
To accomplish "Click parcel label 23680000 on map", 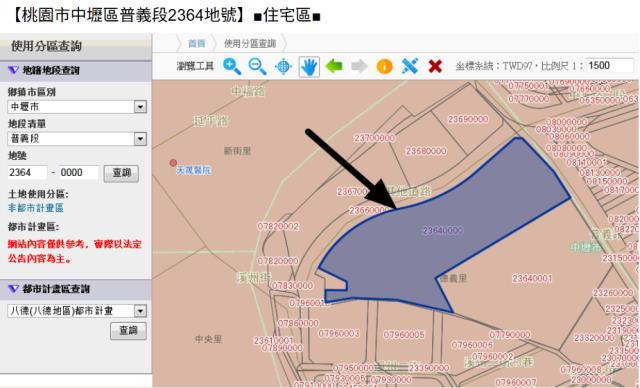I will click(x=426, y=151).
